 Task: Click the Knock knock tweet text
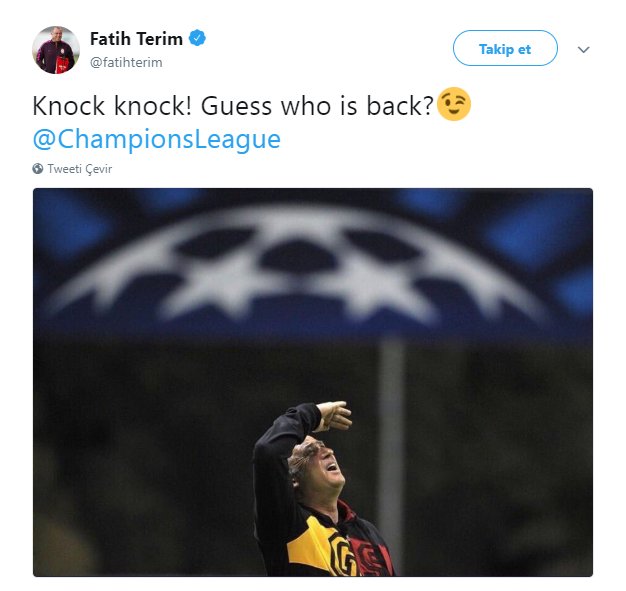[233, 106]
